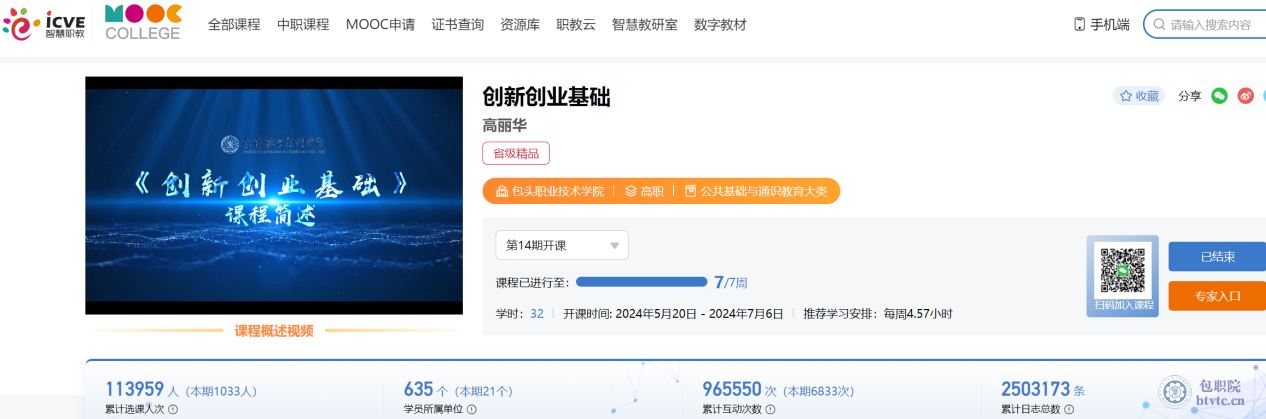Click info icon next to 累计日志总数
Image resolution: width=1266 pixels, height=419 pixels.
(x=1070, y=409)
